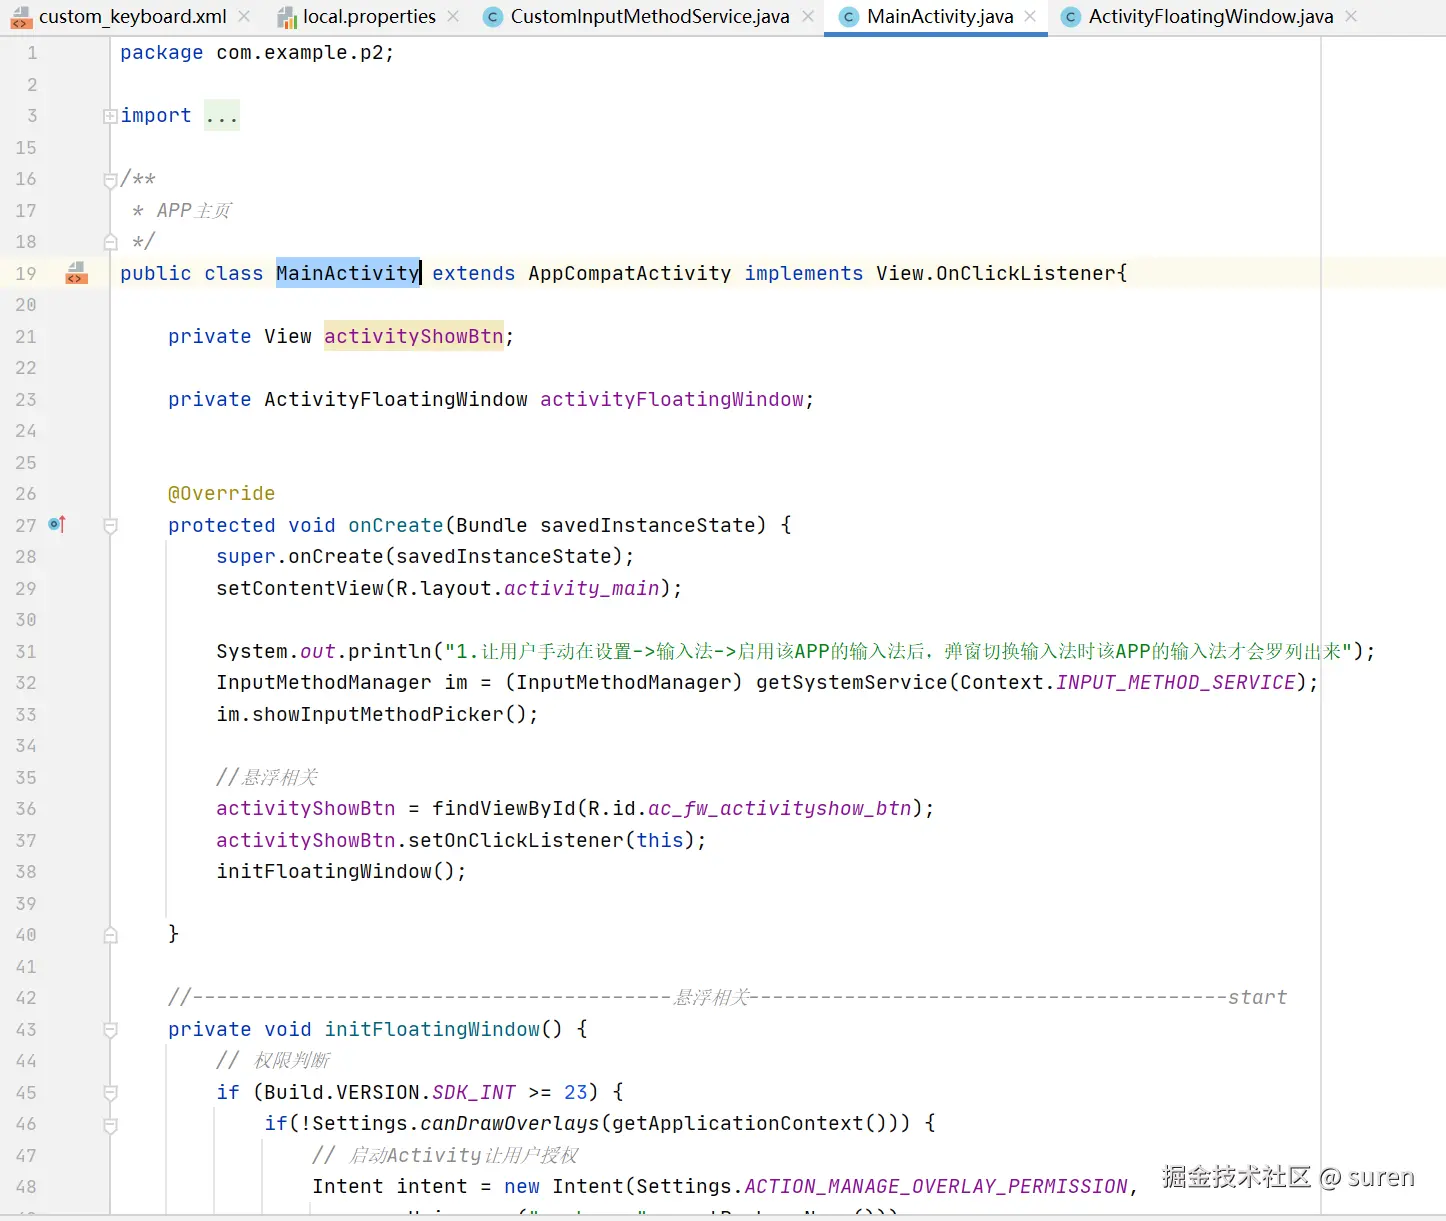The height and width of the screenshot is (1221, 1446).
Task: Collapse the SDK_INT if block at line 45
Action: click(x=110, y=1093)
